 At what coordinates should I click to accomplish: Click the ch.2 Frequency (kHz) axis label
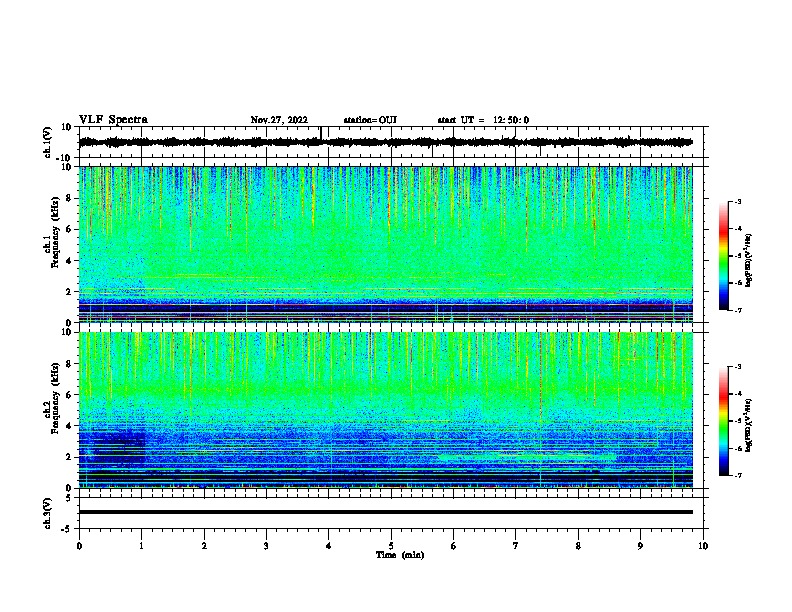click(x=52, y=398)
